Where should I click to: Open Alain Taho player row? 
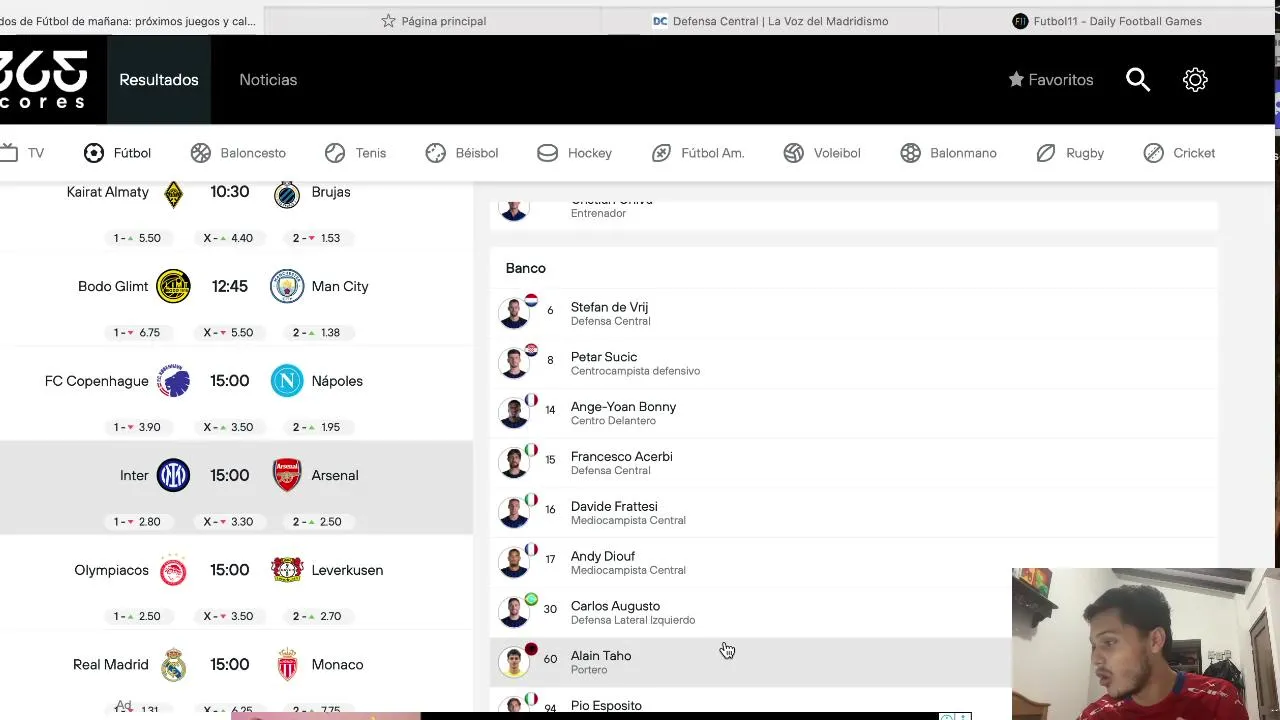click(751, 662)
